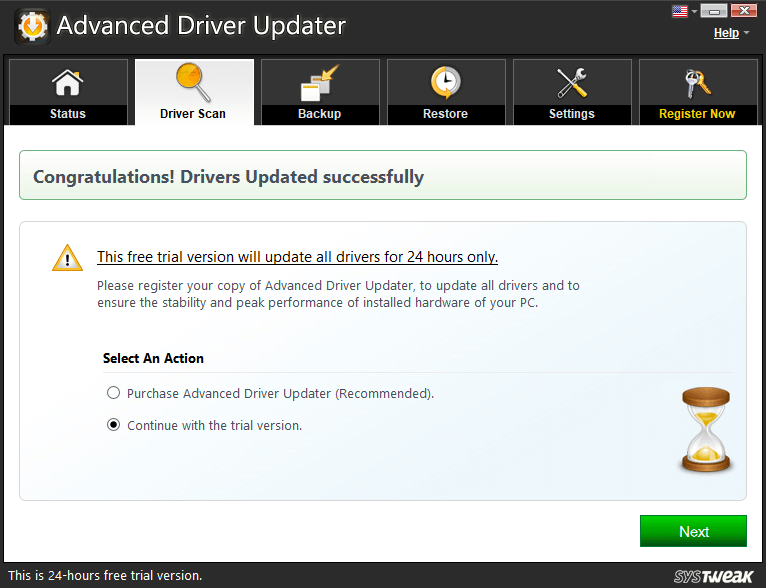Viewport: 766px width, 588px height.
Task: Click the hourglass trial timer image
Action: (x=706, y=429)
